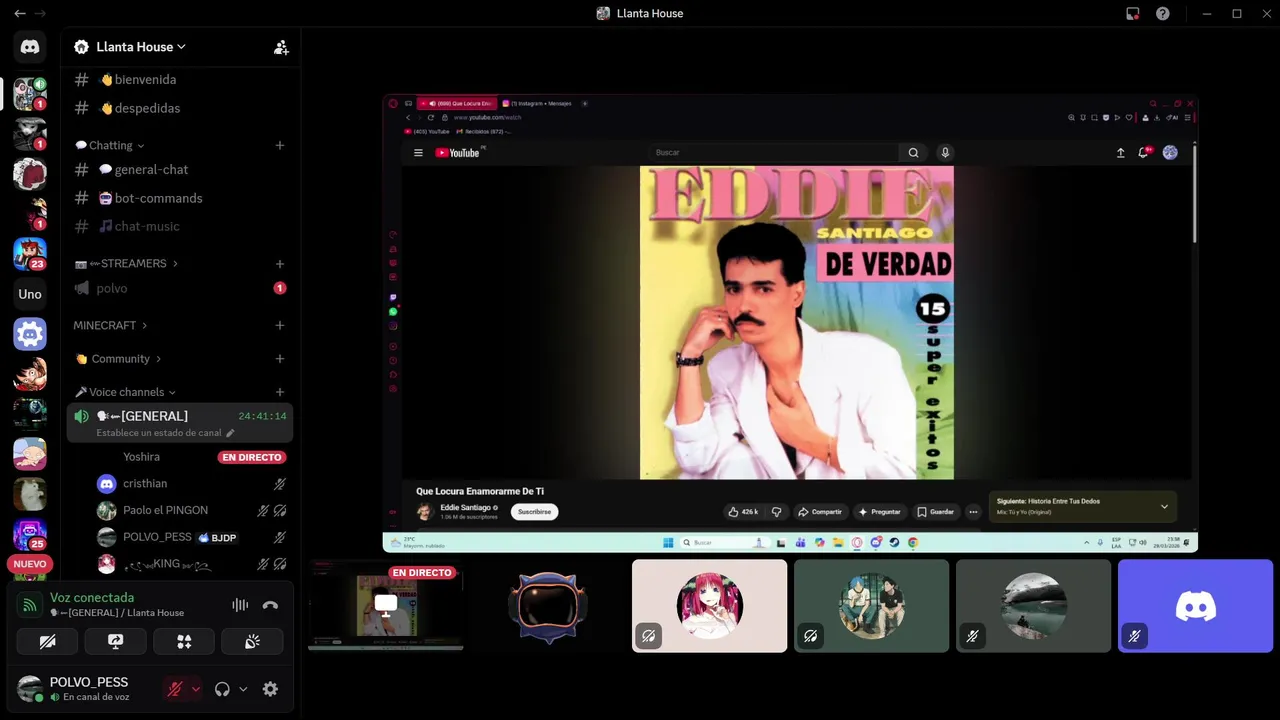
Task: Click Yoshira's EN DIRECTO live badge
Action: coord(252,457)
